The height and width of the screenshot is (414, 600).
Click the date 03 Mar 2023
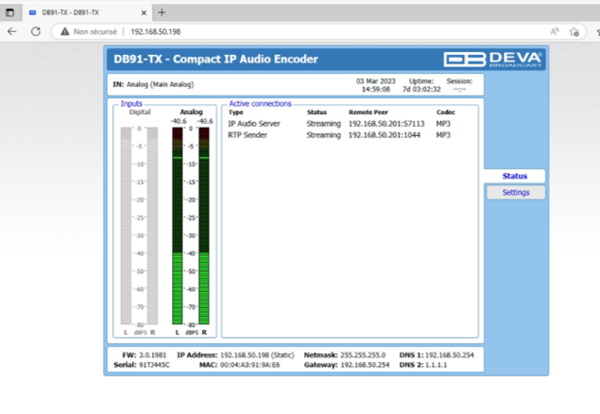click(375, 81)
